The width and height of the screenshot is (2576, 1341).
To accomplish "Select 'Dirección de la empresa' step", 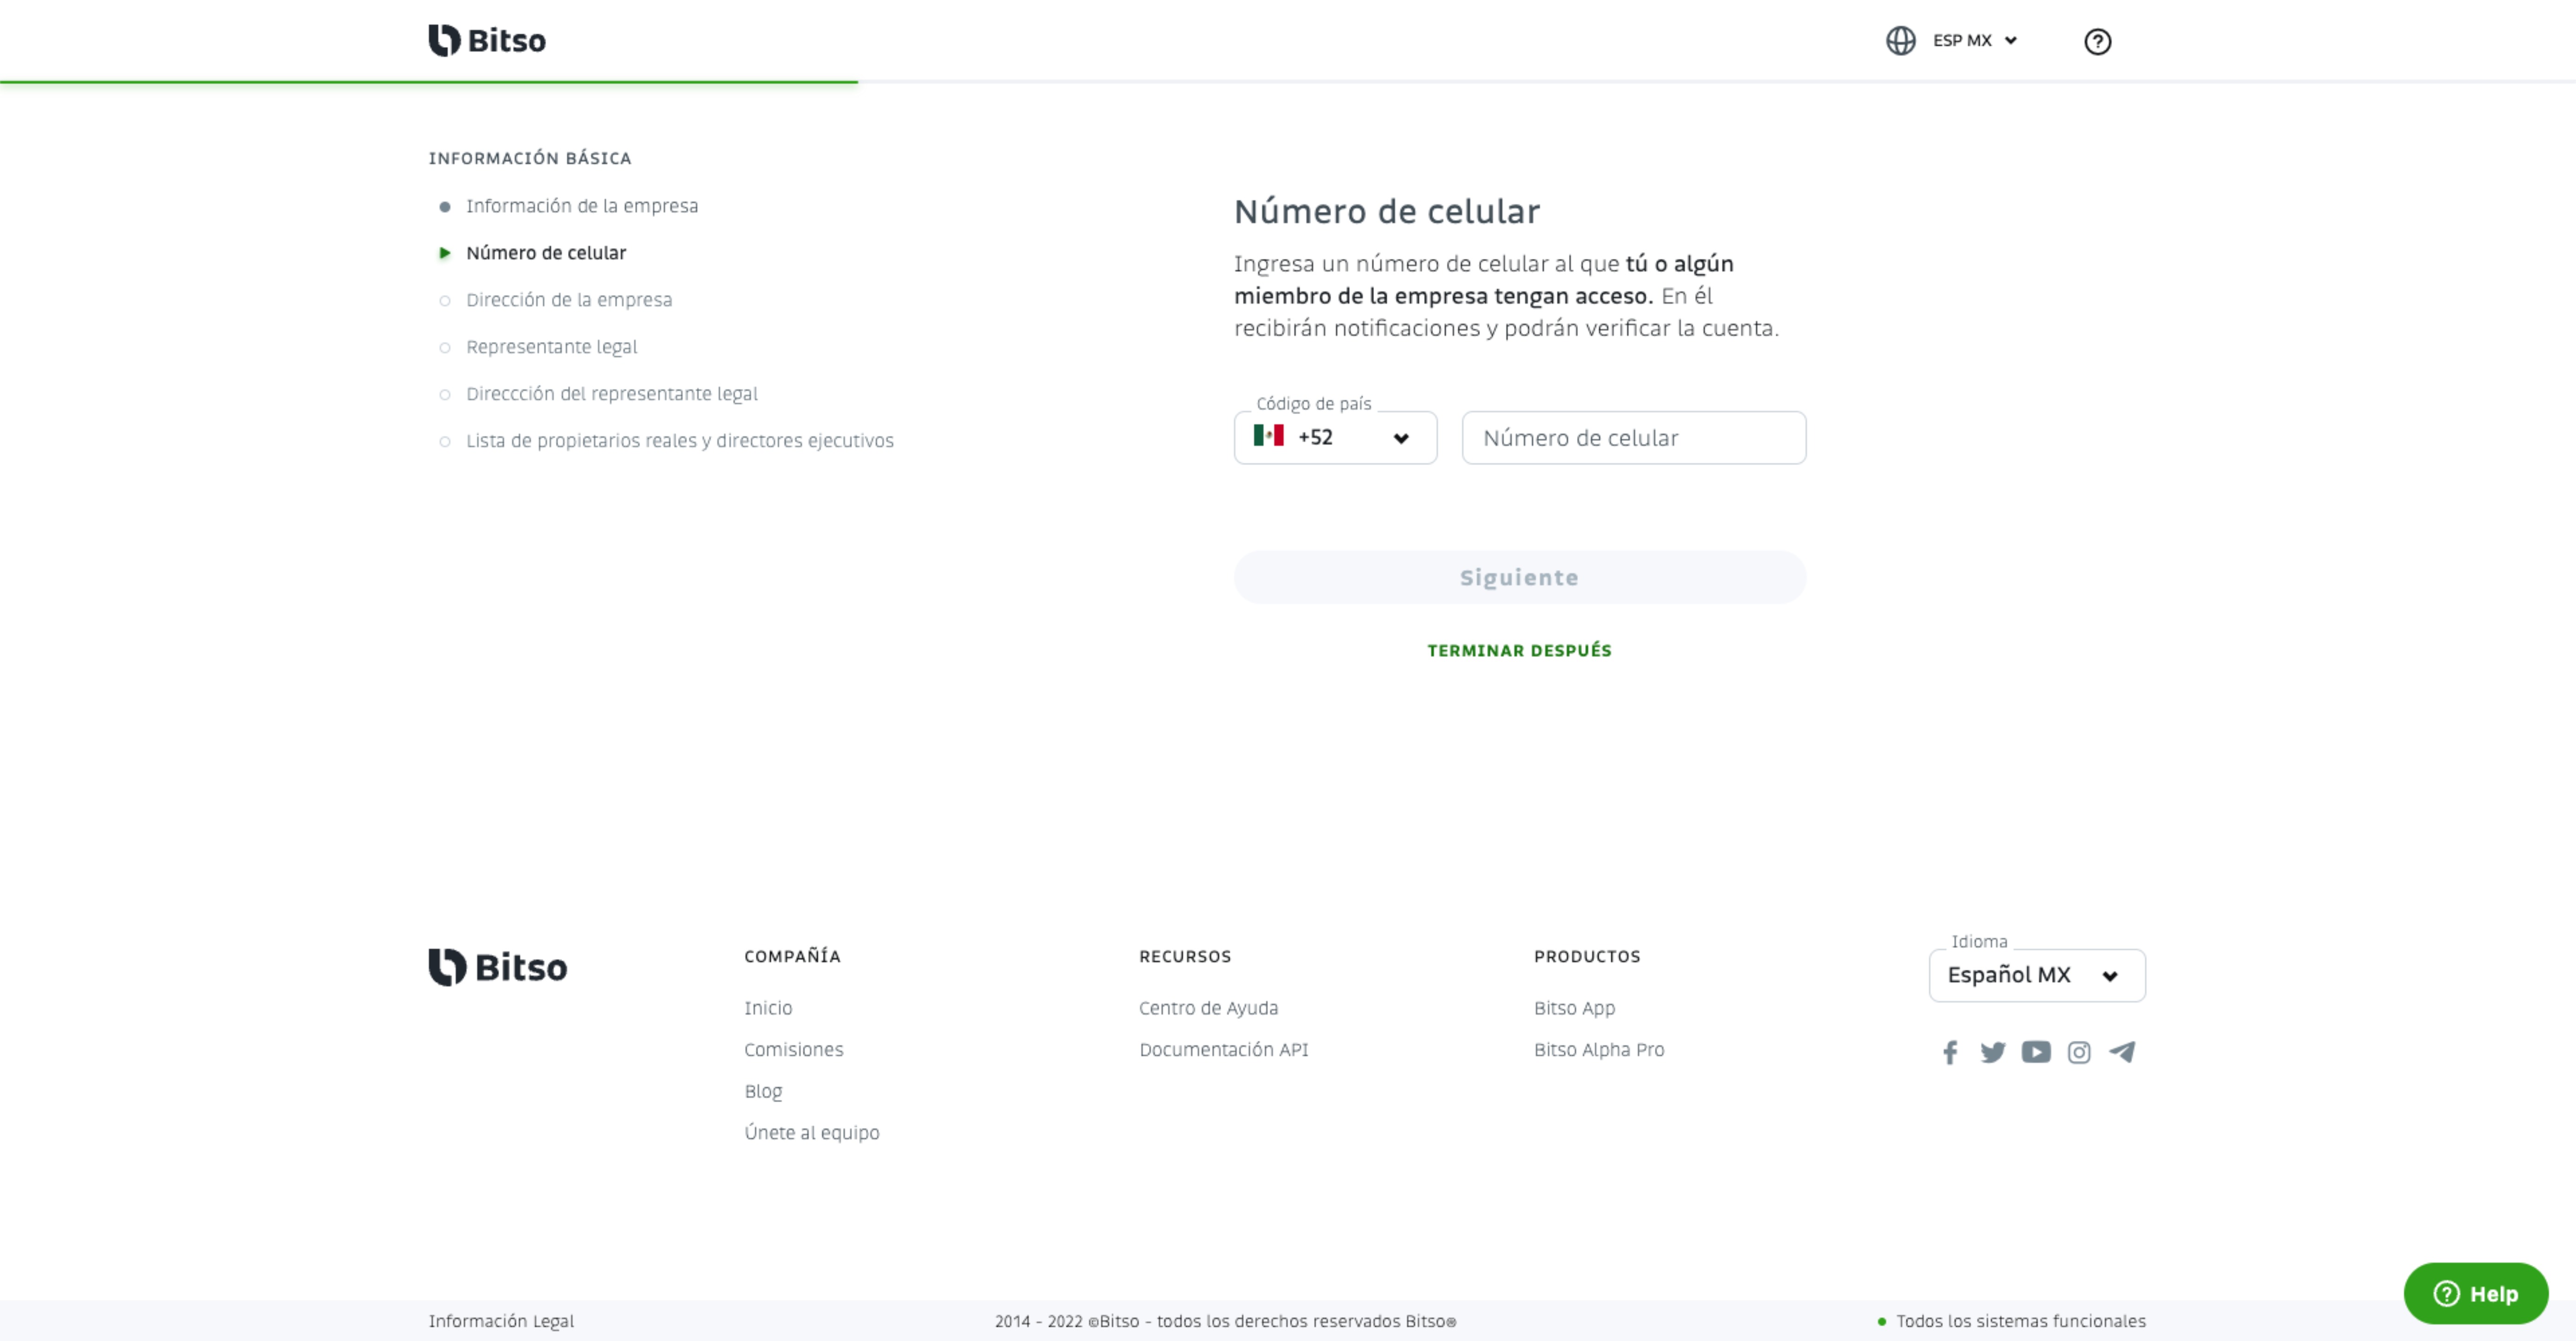I will (568, 300).
